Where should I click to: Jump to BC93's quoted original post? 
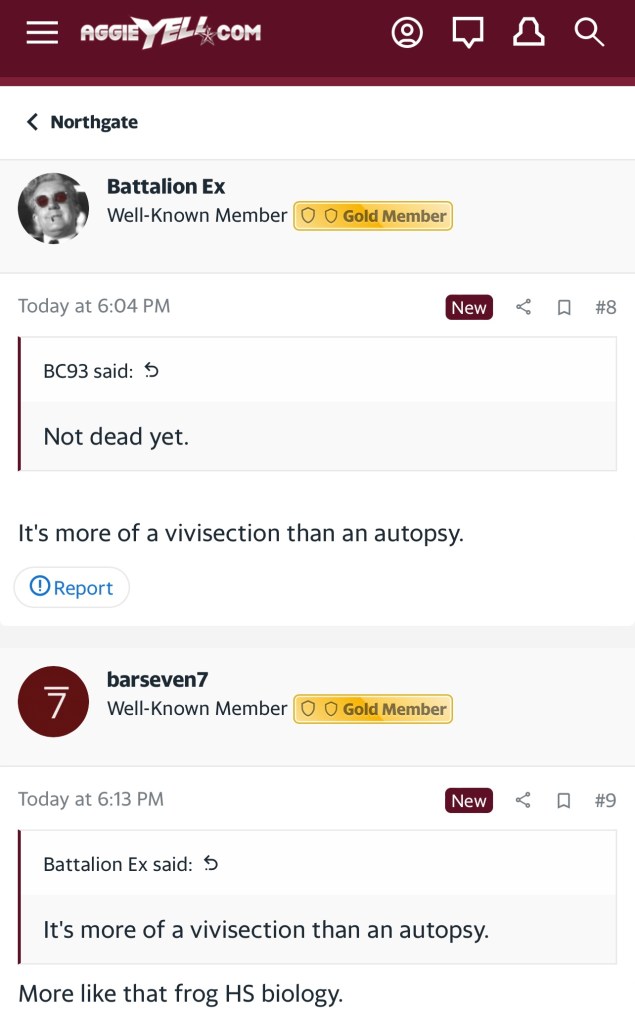click(x=152, y=371)
